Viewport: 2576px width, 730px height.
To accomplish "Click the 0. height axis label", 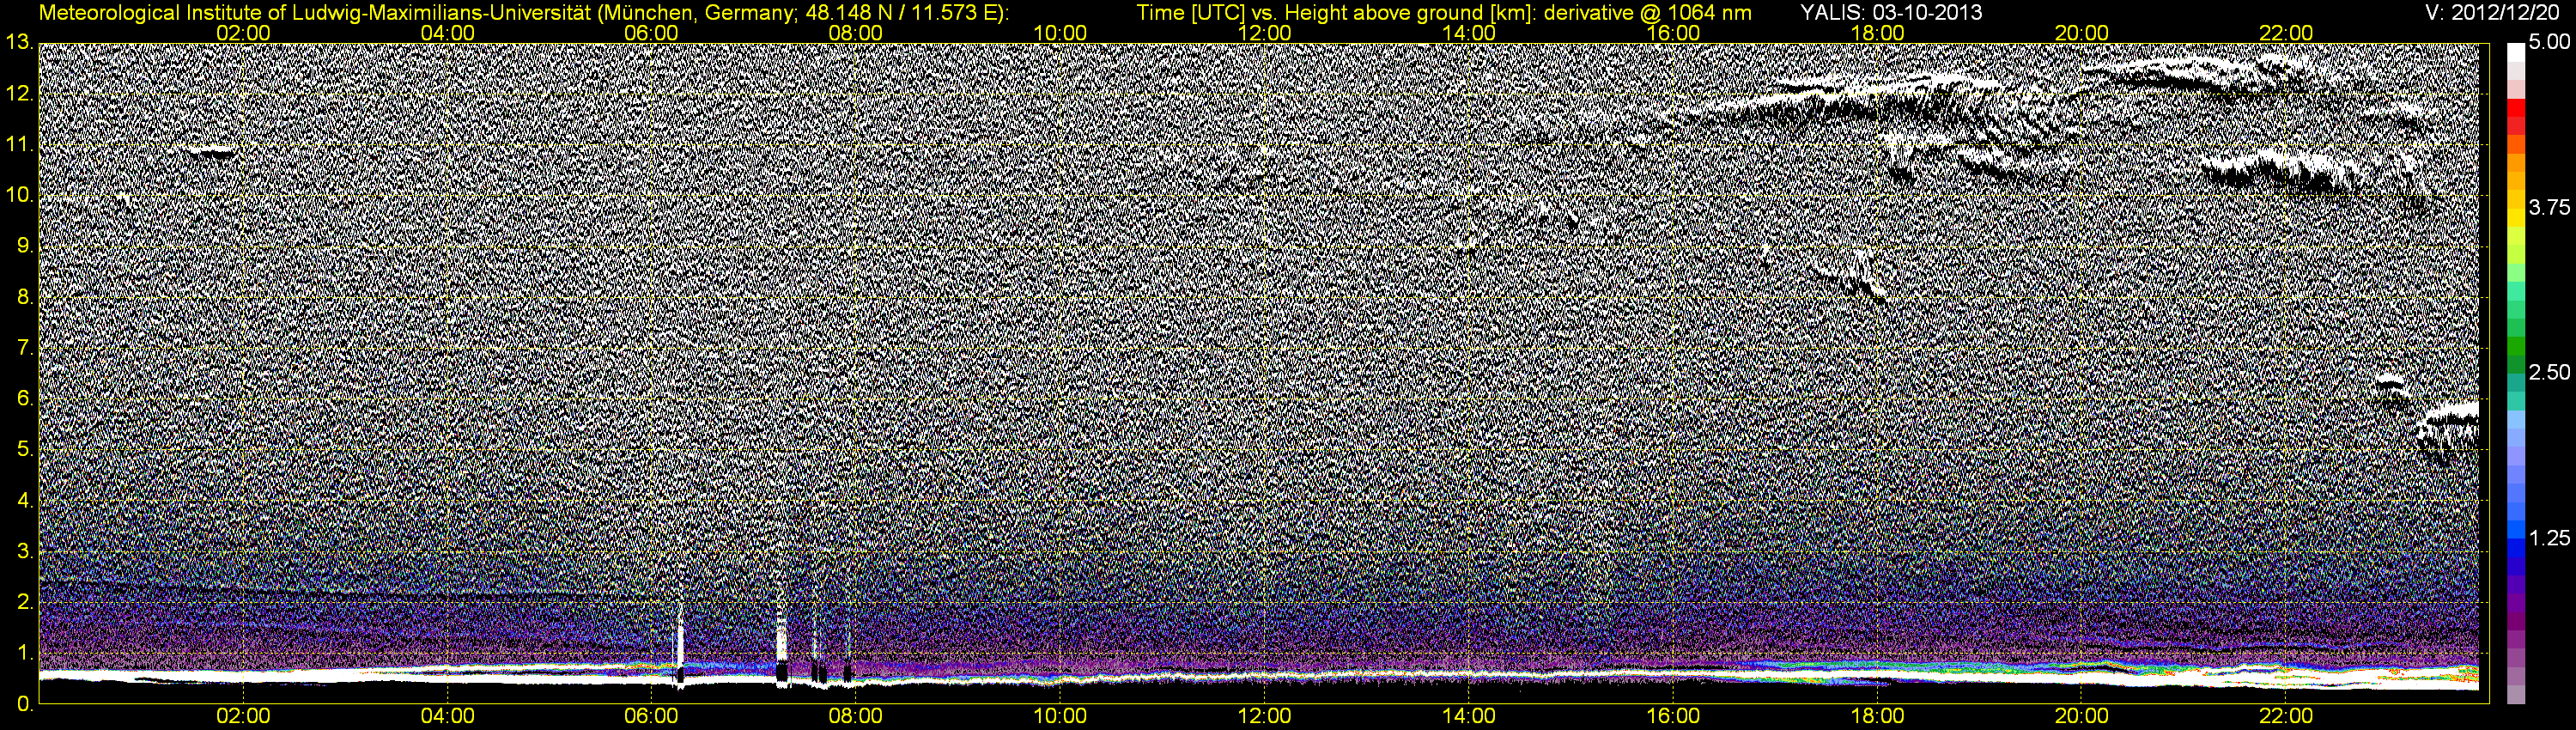I will 24,704.
